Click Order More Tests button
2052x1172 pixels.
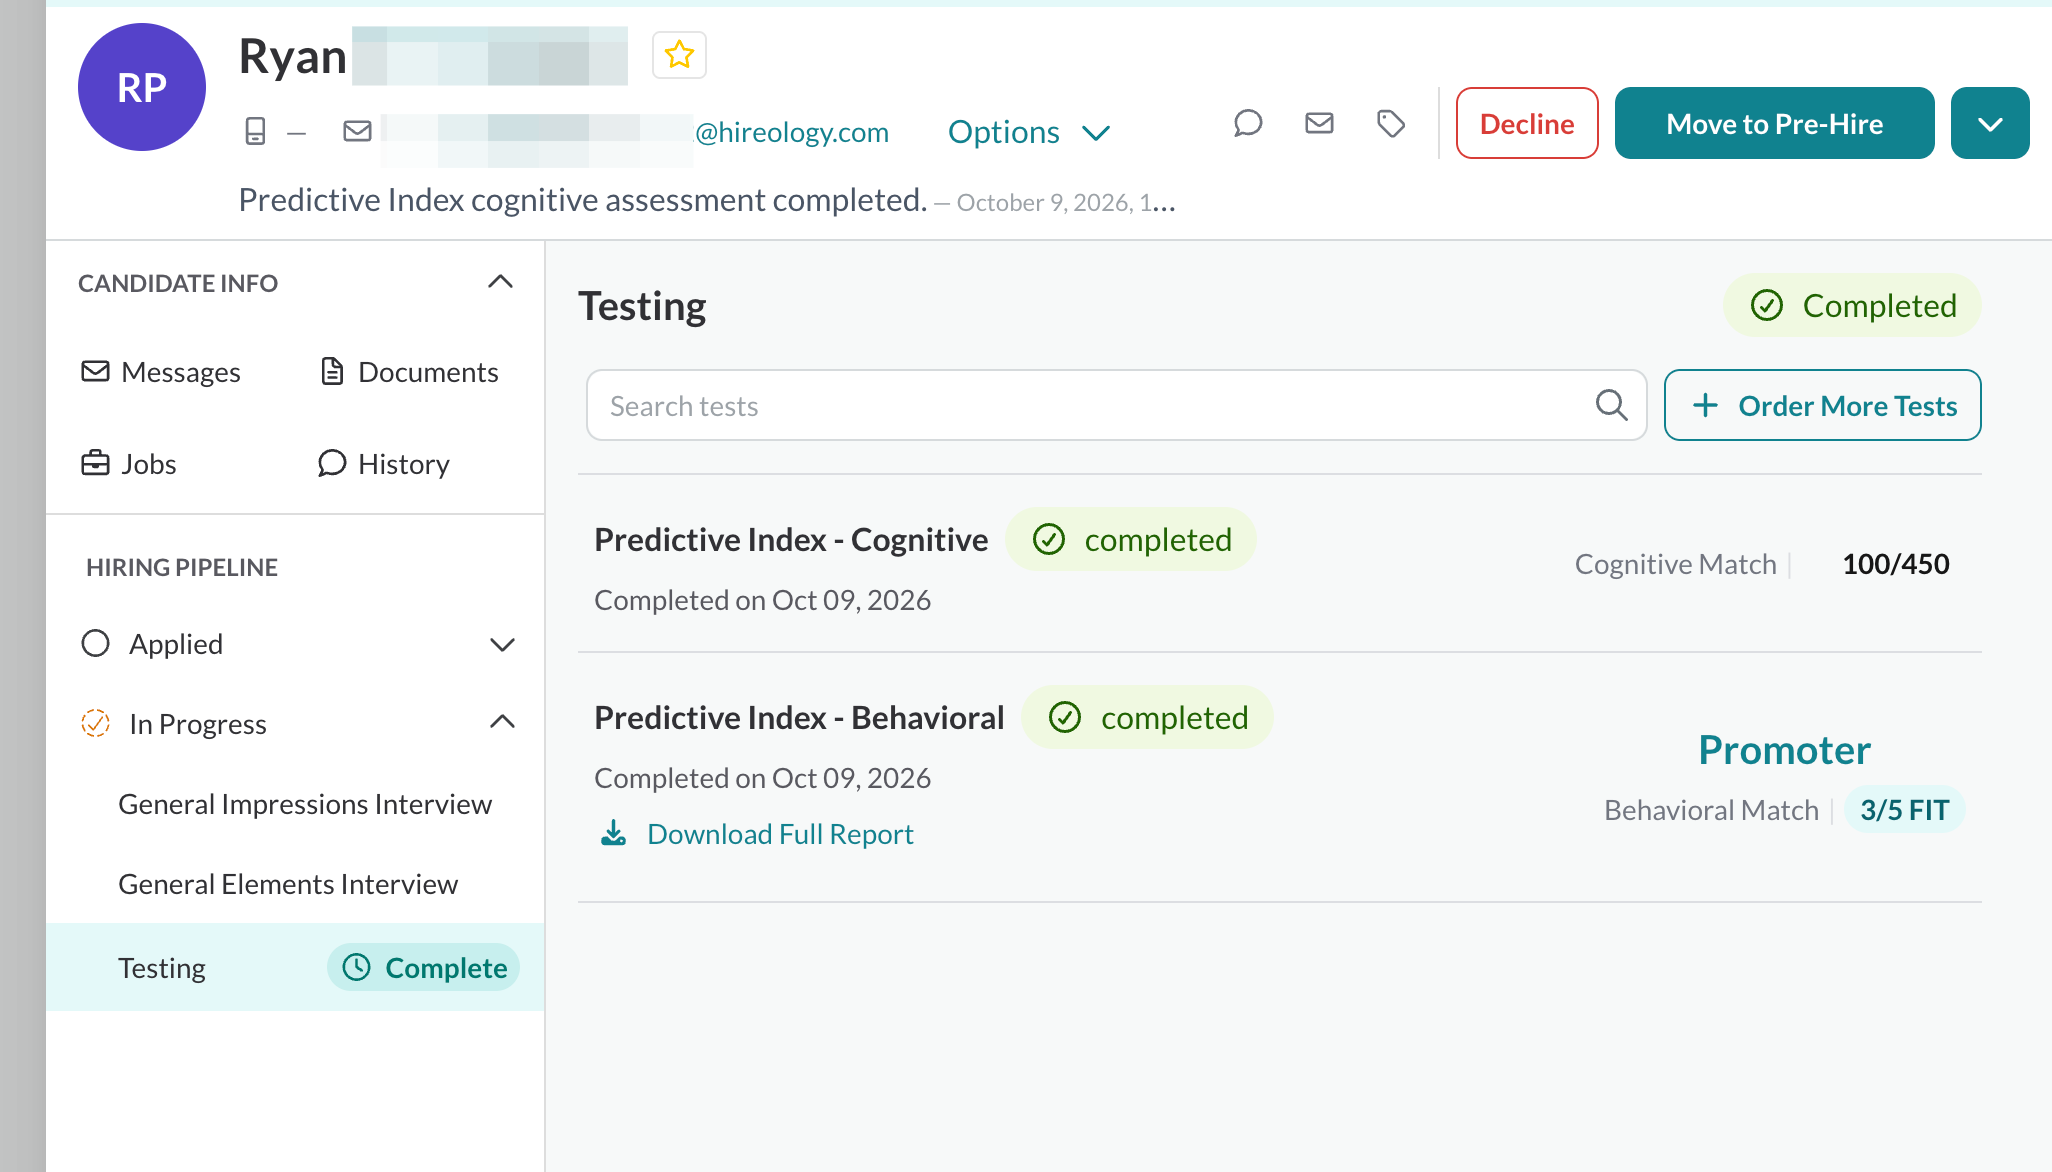pos(1822,405)
